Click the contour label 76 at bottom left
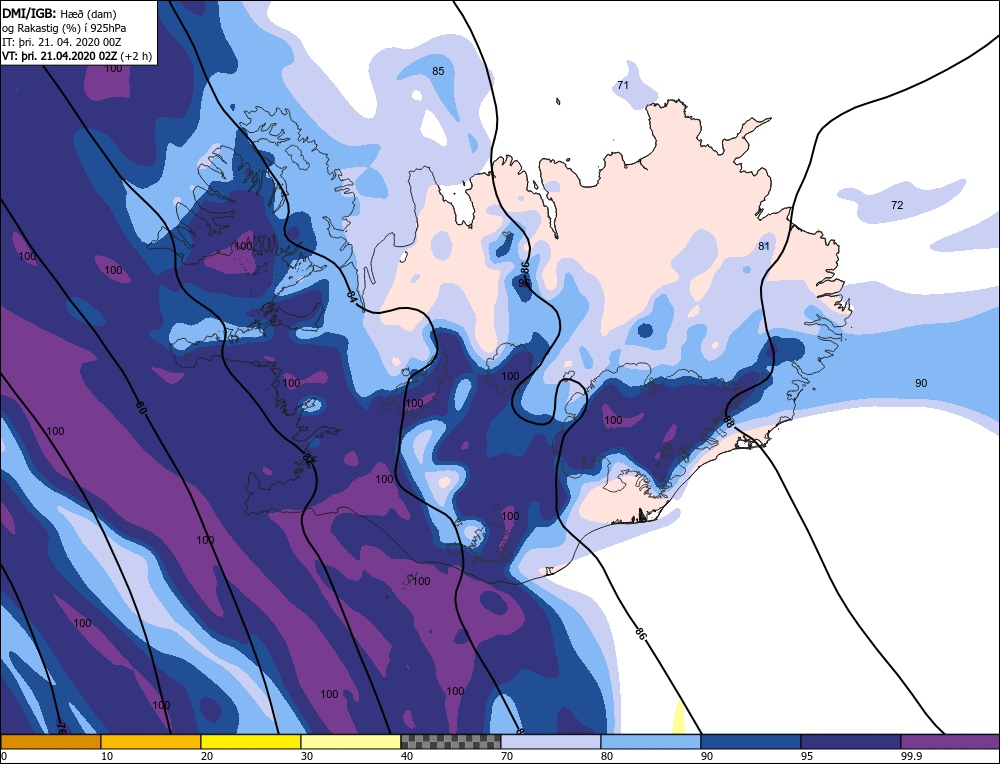This screenshot has width=1000, height=764. coord(61,728)
